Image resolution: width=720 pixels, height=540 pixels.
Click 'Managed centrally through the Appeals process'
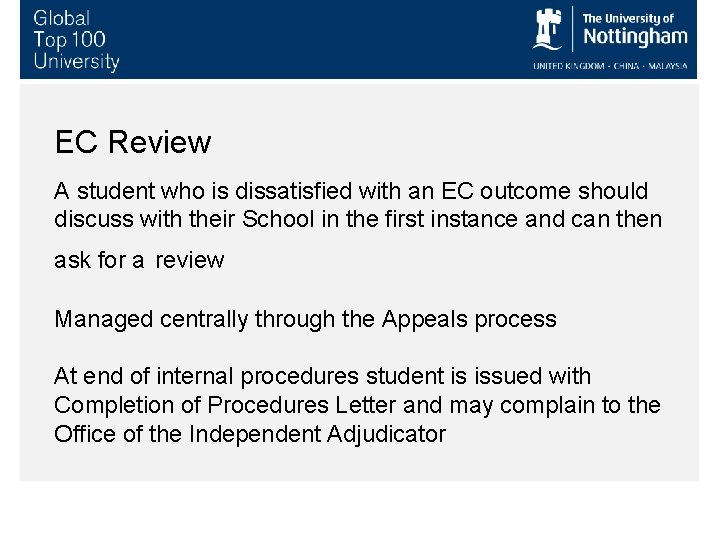(305, 319)
